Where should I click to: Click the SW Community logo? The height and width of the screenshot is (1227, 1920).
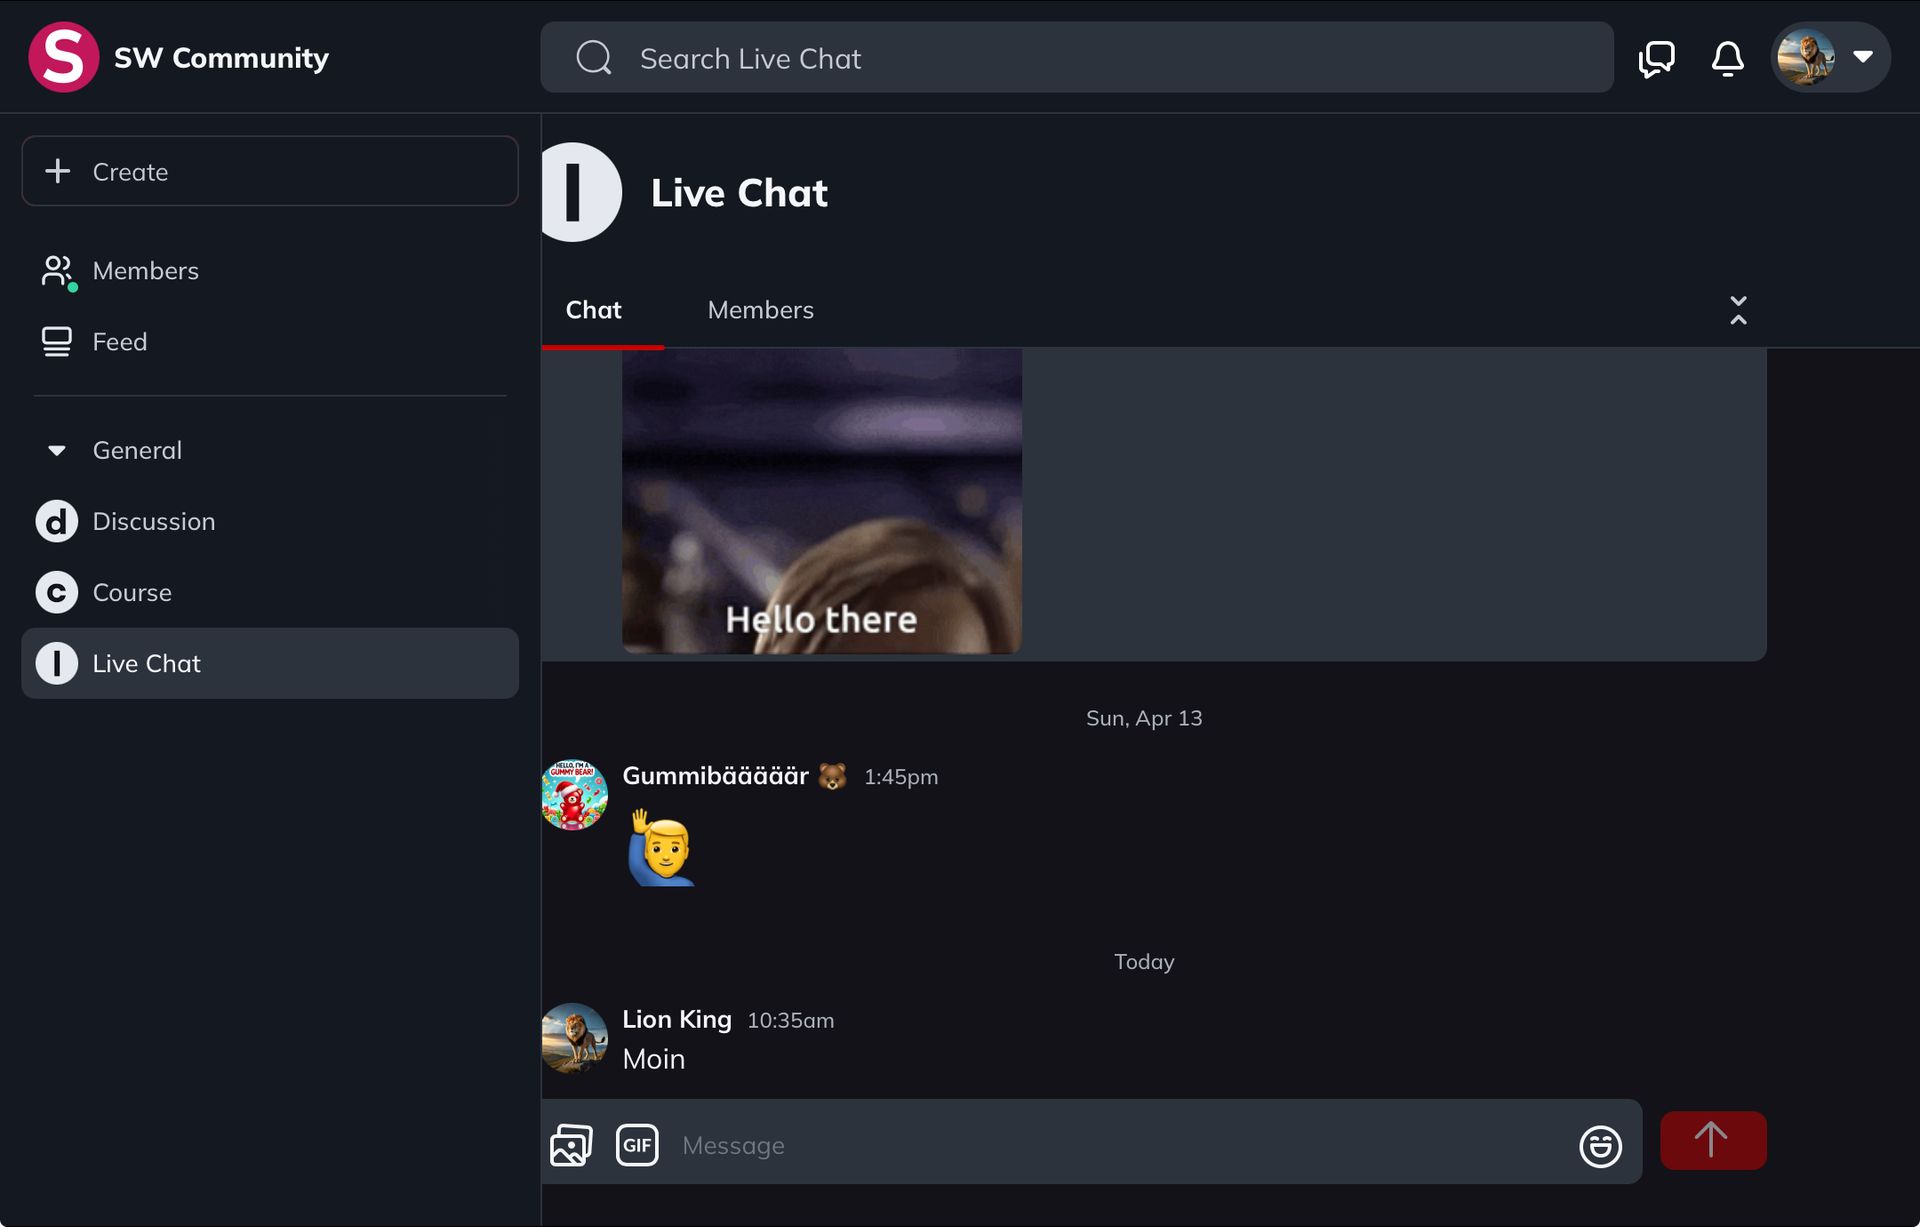pyautogui.click(x=63, y=57)
